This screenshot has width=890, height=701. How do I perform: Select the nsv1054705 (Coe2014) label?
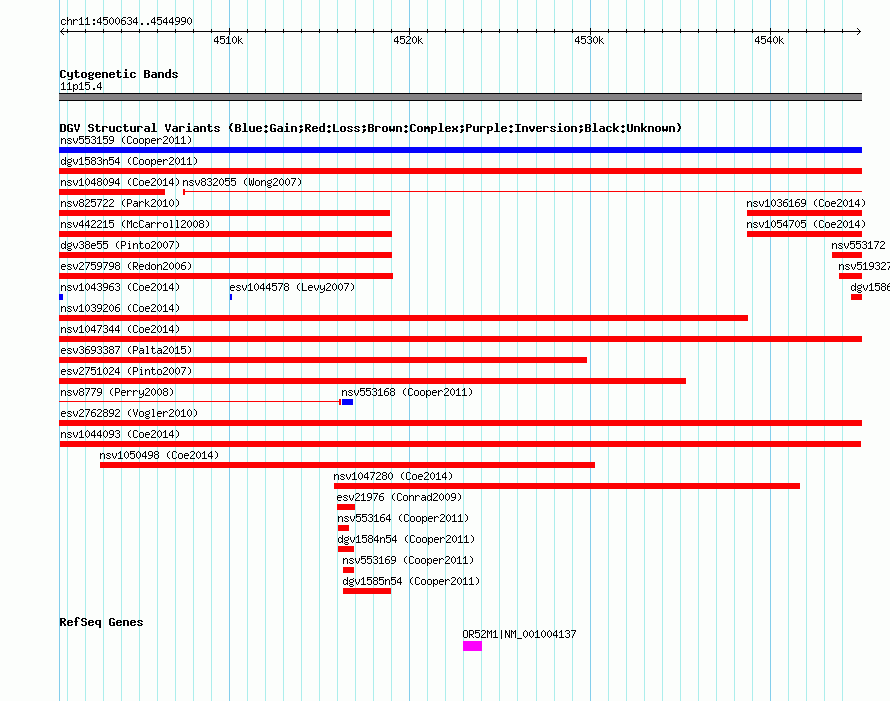(x=806, y=224)
